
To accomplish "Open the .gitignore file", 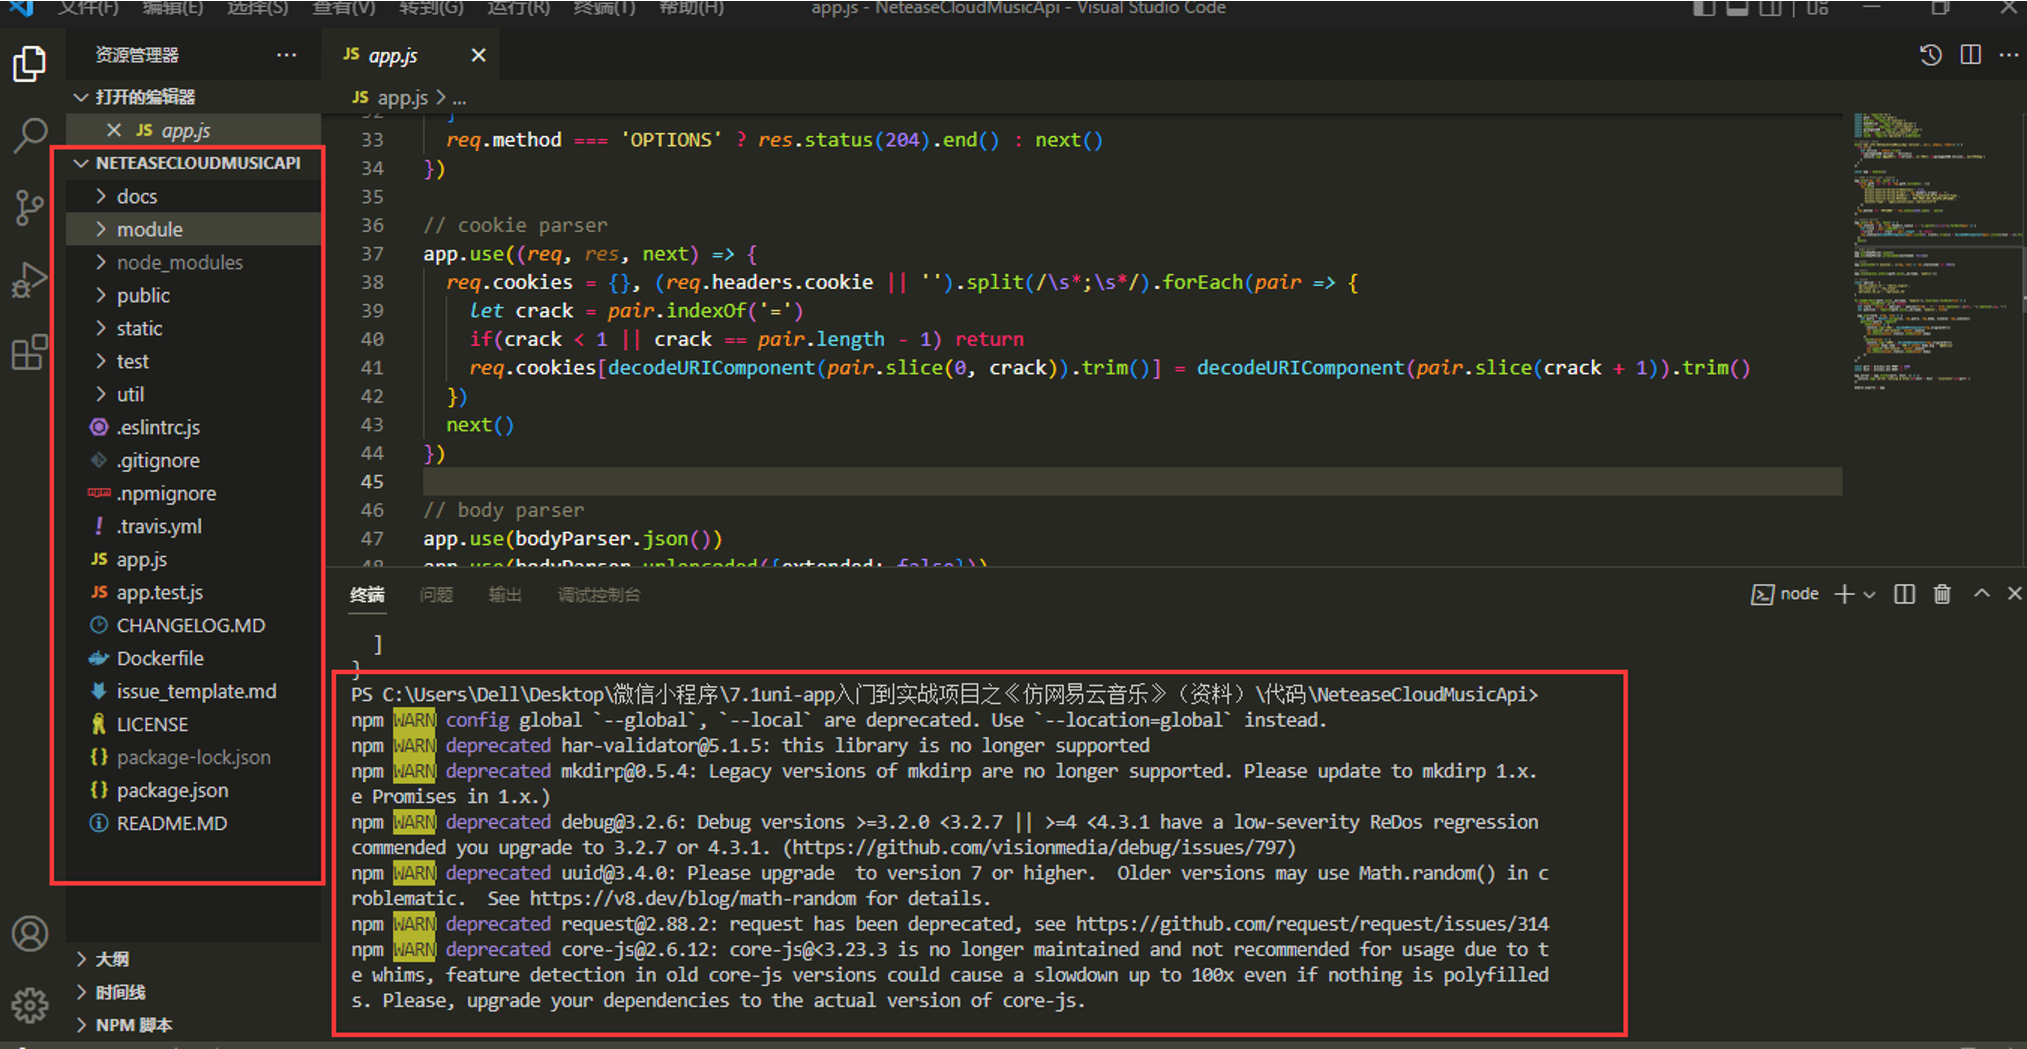I will point(195,460).
